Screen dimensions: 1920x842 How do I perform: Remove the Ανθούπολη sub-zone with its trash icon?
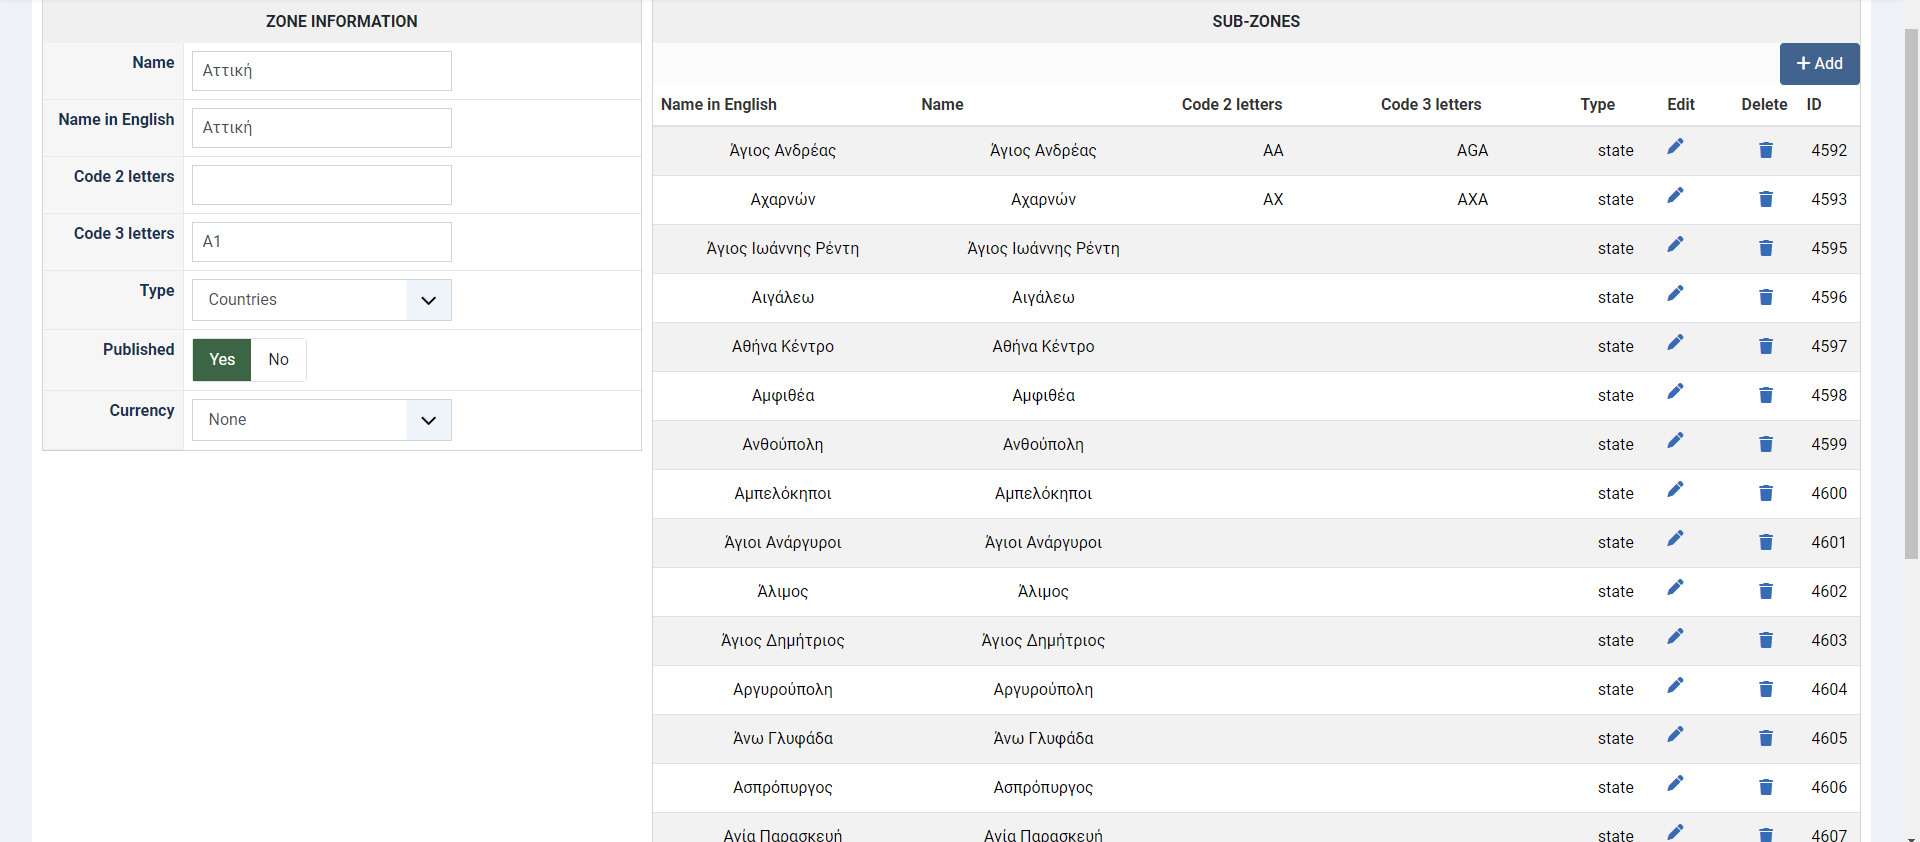coord(1765,444)
